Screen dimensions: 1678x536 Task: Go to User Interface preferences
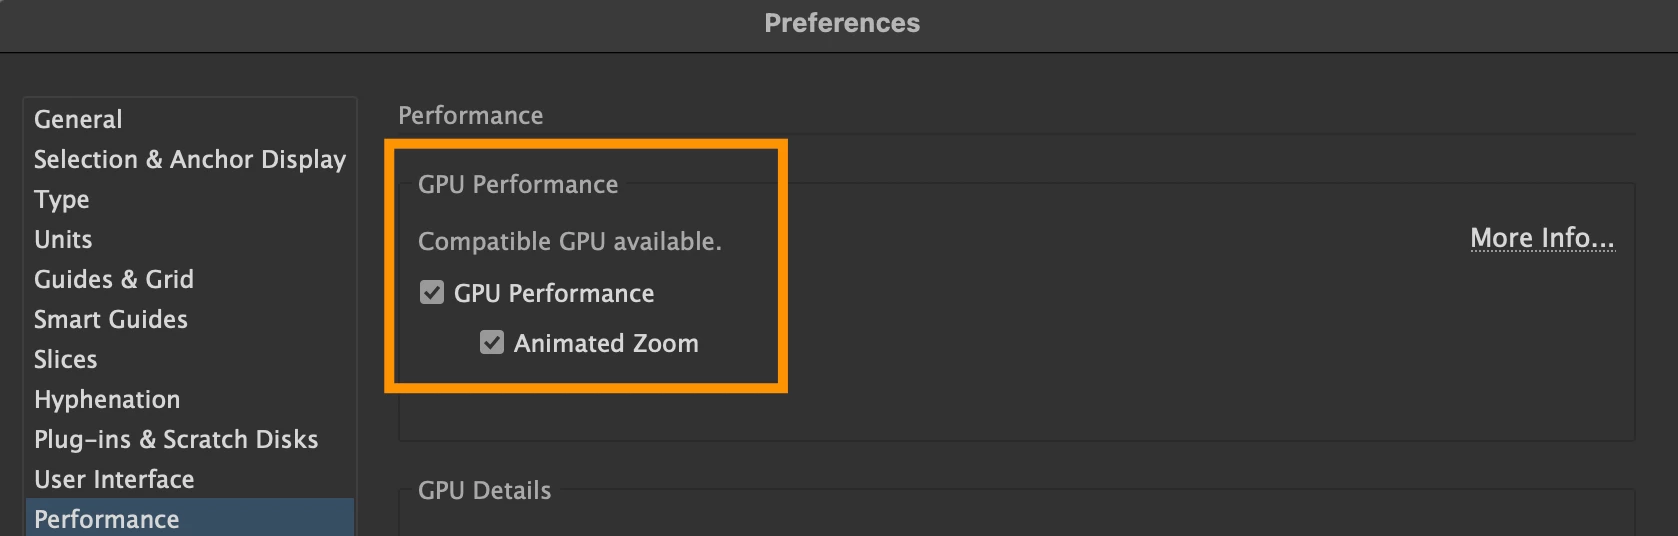(114, 479)
